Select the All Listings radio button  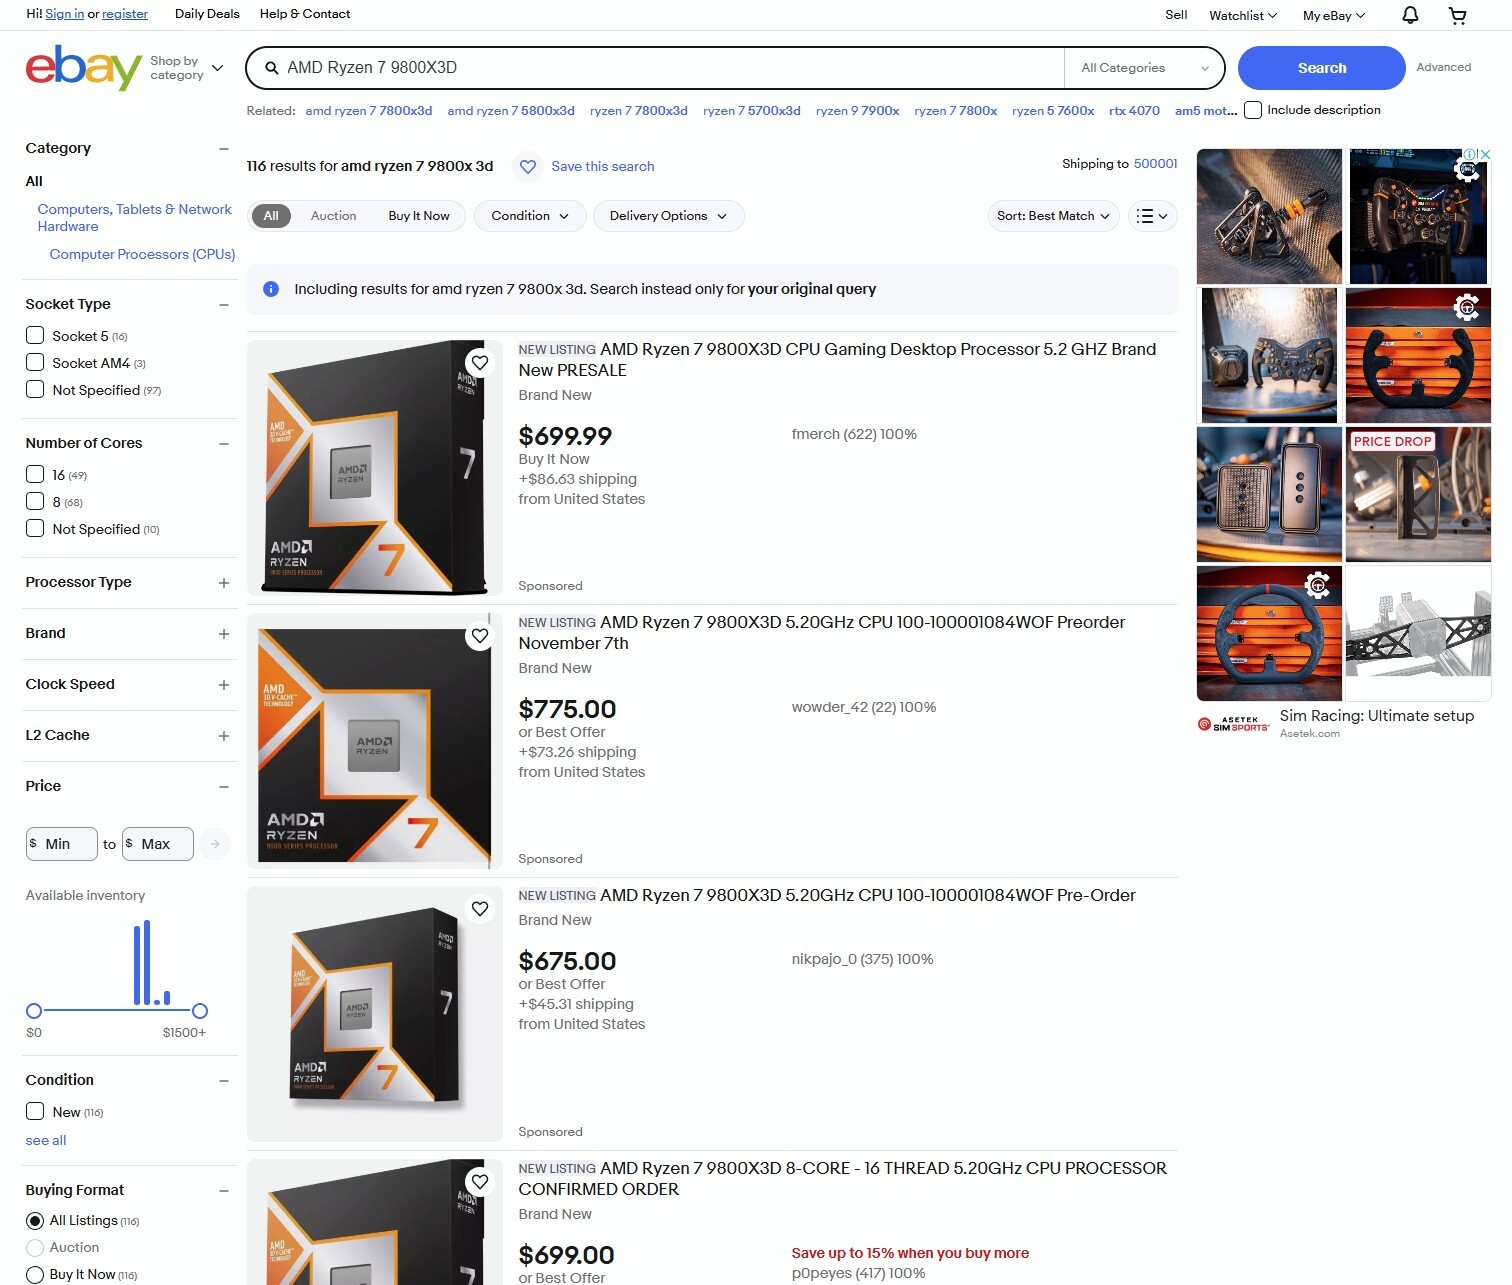(x=35, y=1221)
